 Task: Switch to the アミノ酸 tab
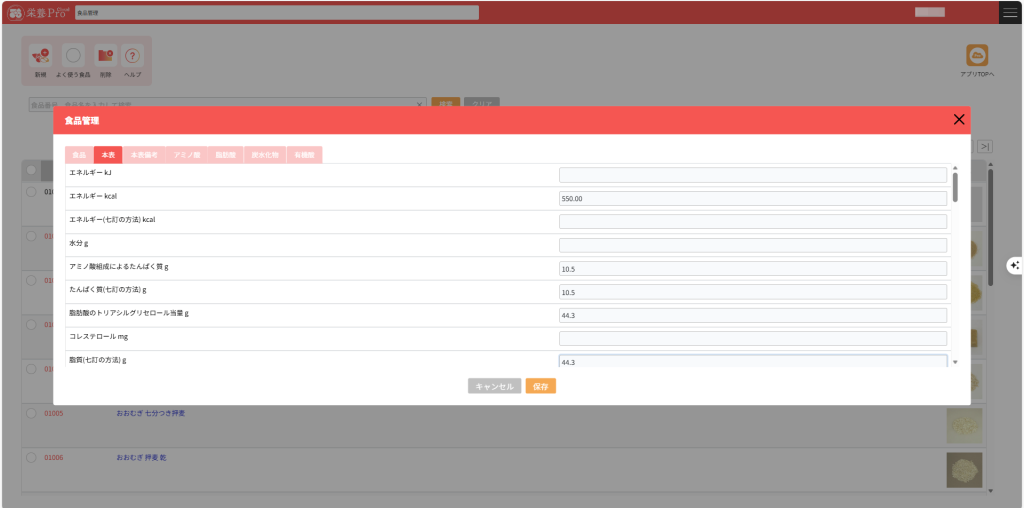(x=187, y=155)
